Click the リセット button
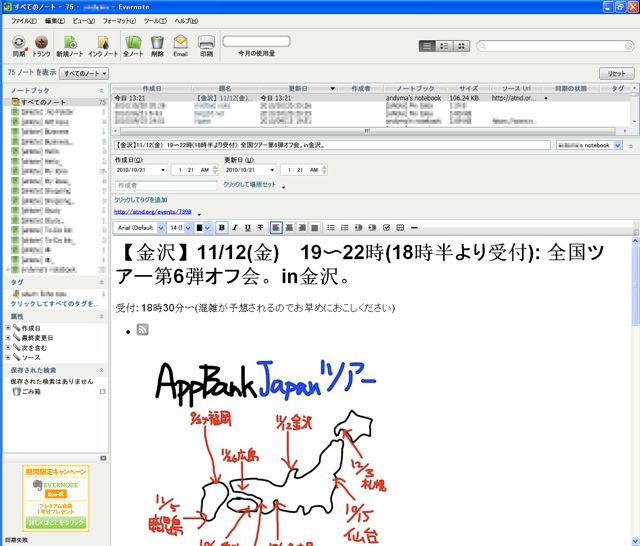The width and height of the screenshot is (640, 546). [x=616, y=73]
